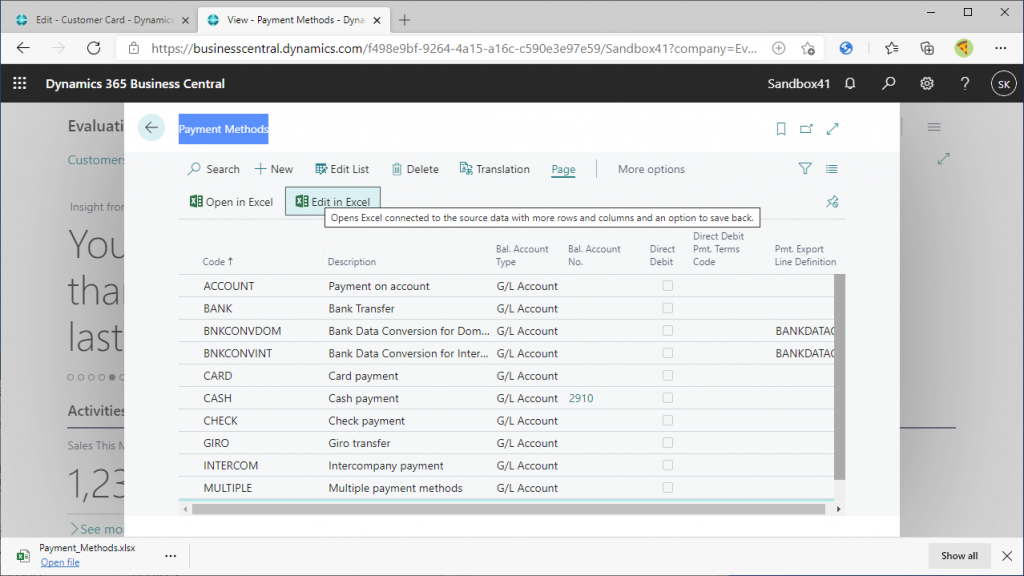Go back from Payment Methods page
Screen dimensions: 1024x576
pyautogui.click(x=151, y=128)
